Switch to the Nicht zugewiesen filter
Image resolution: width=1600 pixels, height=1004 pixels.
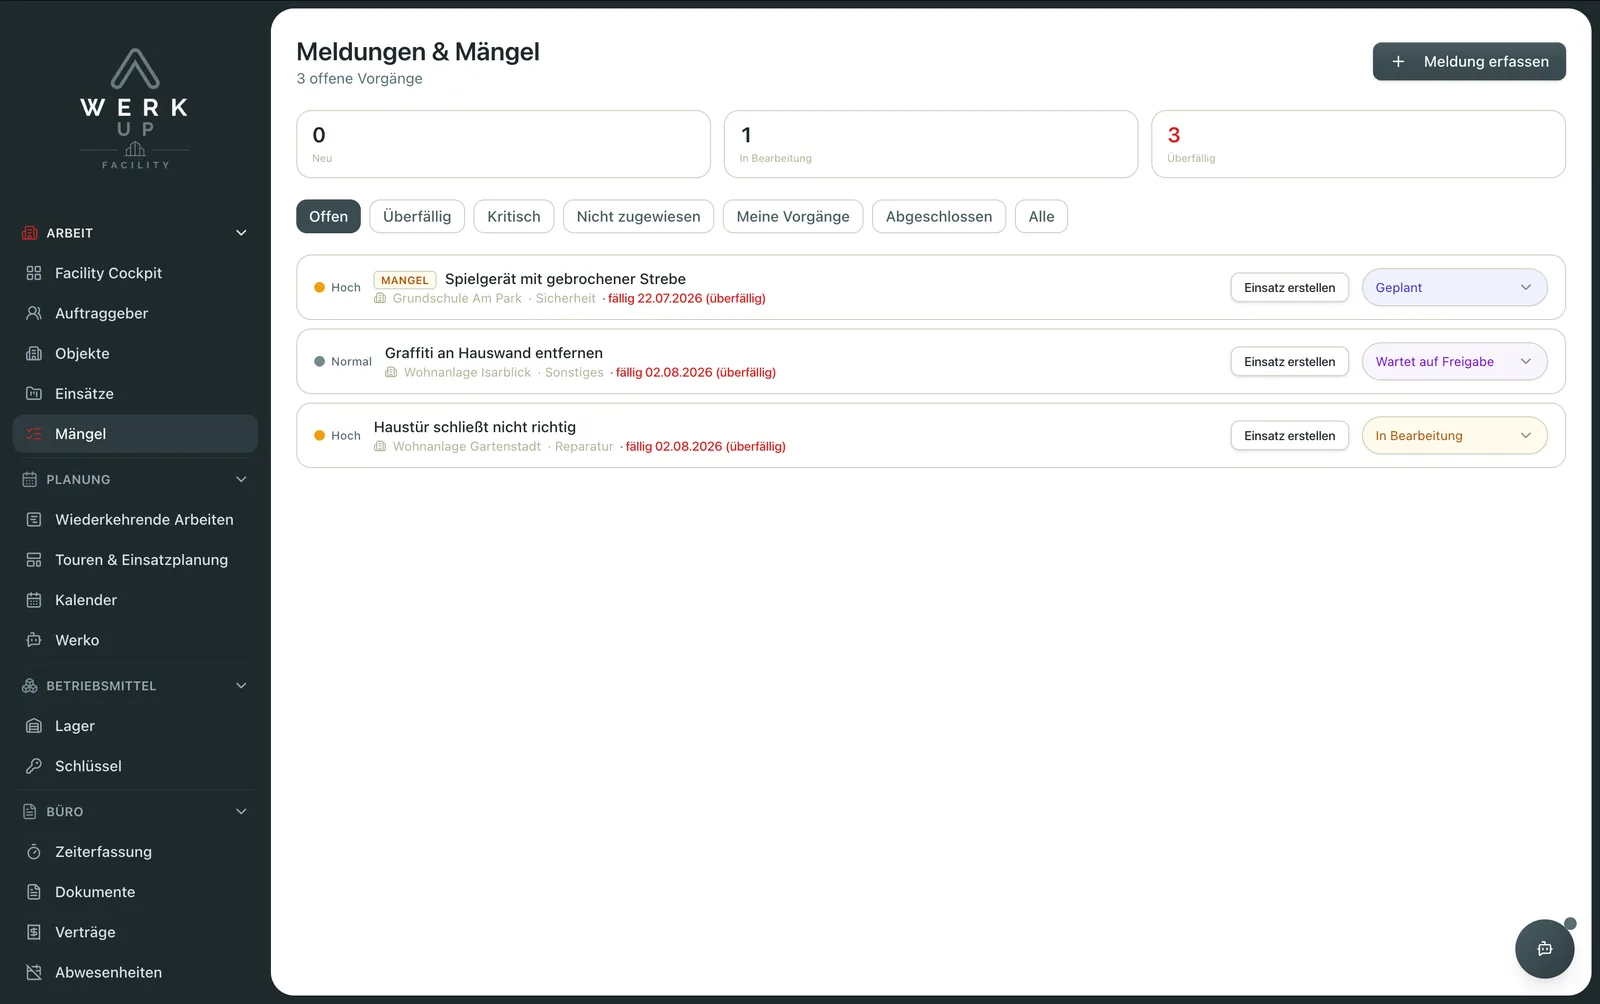[638, 217]
